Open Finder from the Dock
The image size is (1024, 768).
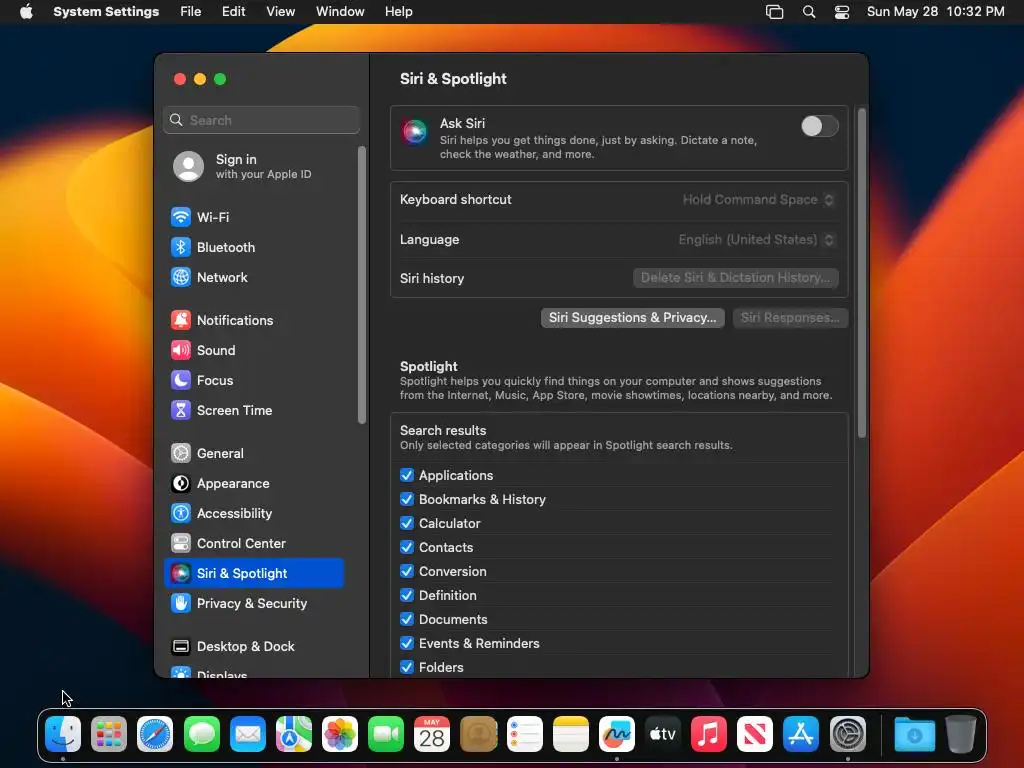click(x=63, y=734)
